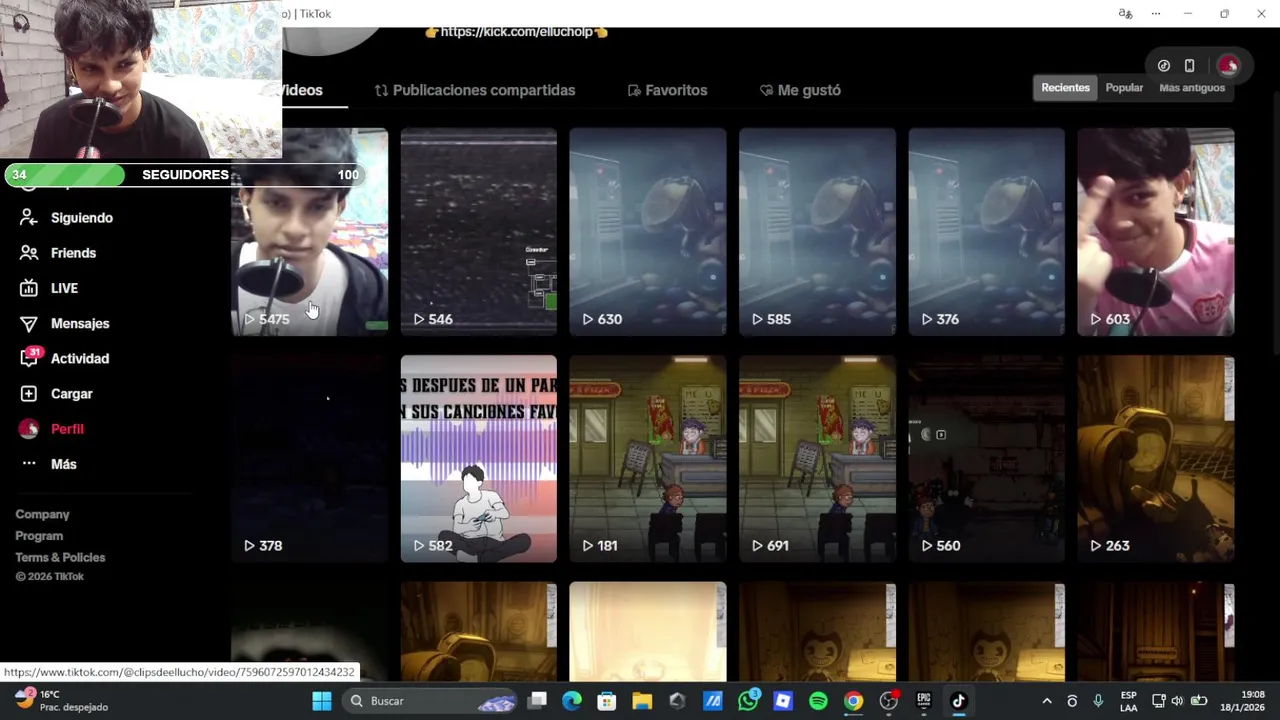Open the Windows Start menu
The width and height of the screenshot is (1280, 720).
tap(321, 701)
